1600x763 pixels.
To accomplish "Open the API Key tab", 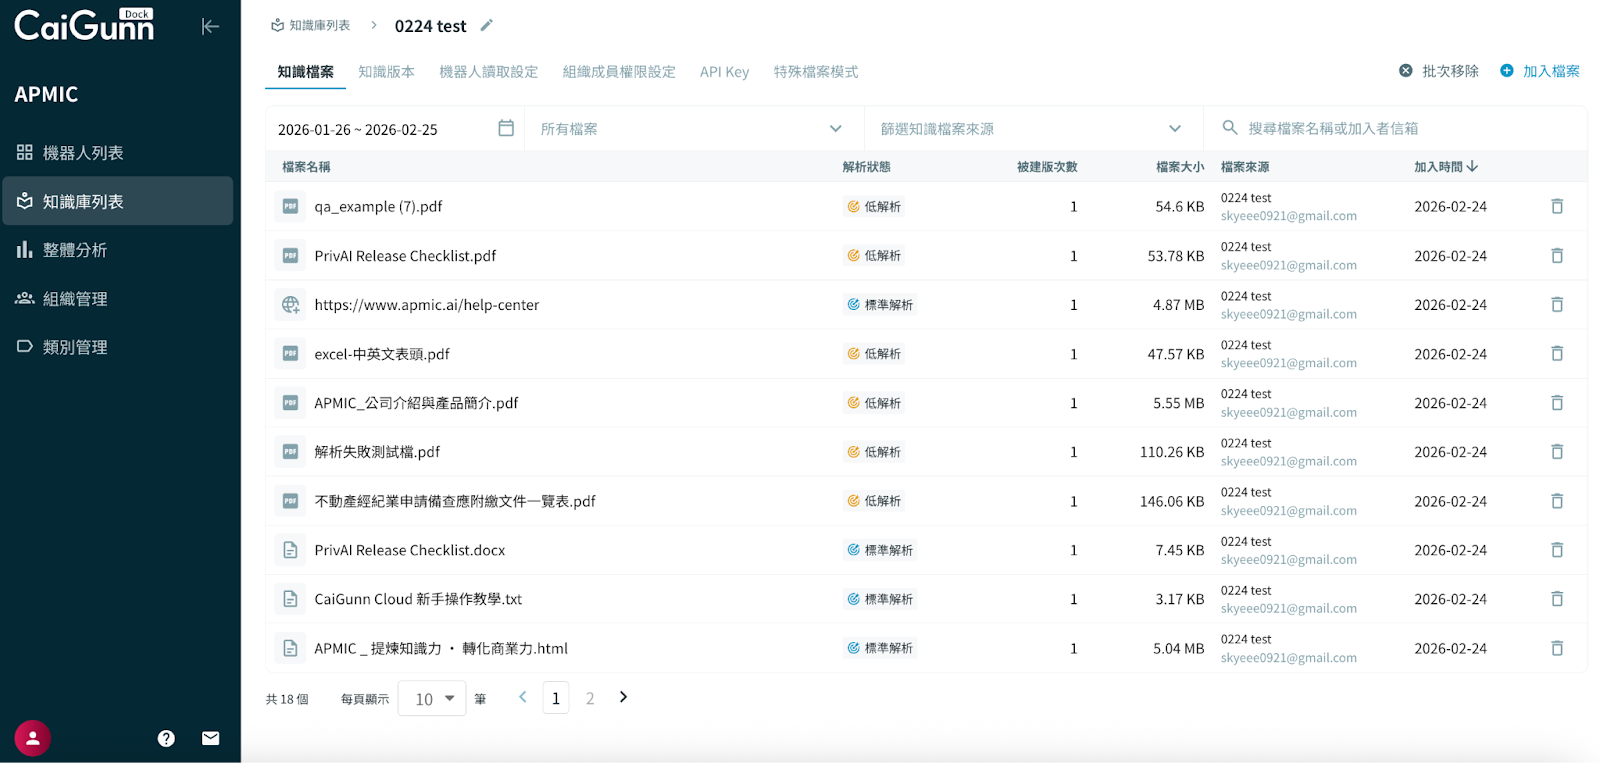I will (724, 72).
